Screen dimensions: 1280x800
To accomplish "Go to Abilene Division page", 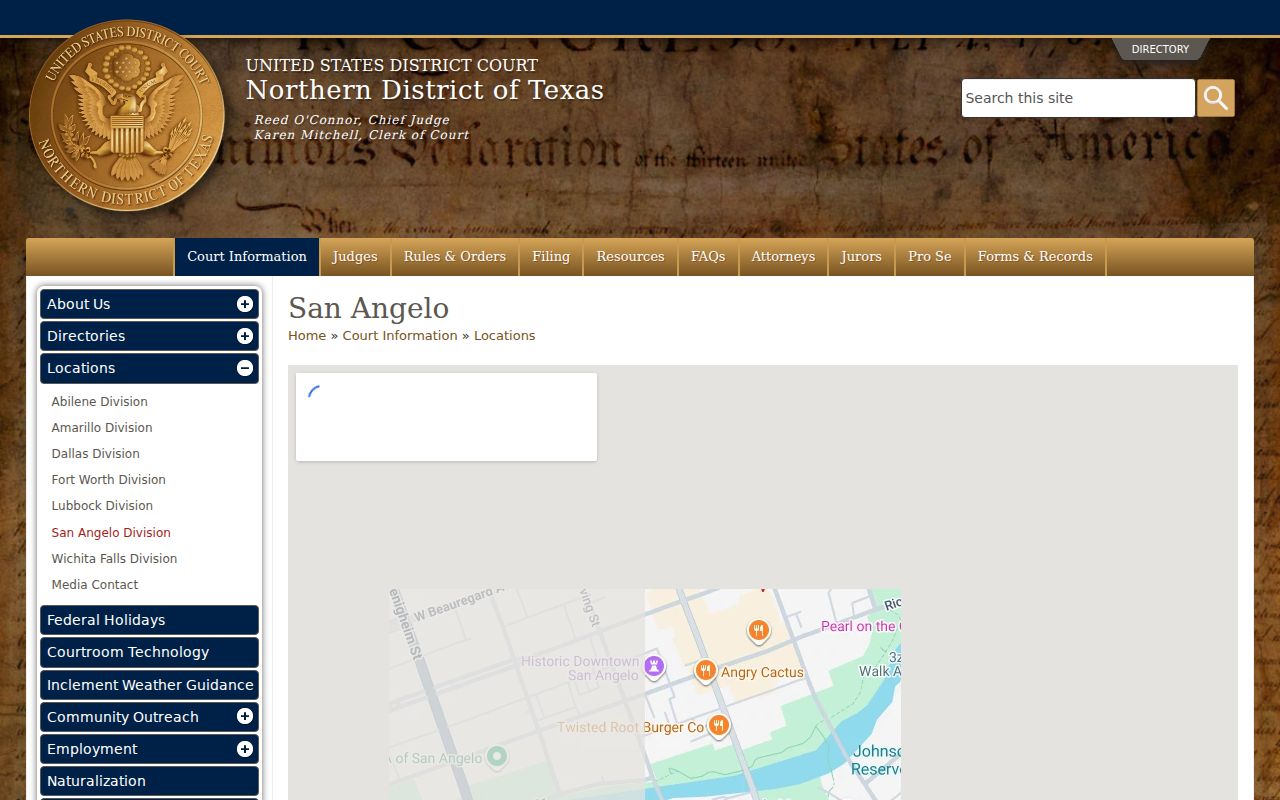I will point(100,402).
